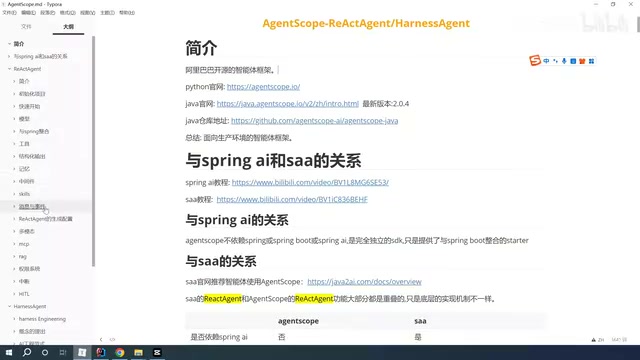The width and height of the screenshot is (640, 360).
Task: Toggle Sogou punctuation mode icon
Action: click(x=555, y=61)
